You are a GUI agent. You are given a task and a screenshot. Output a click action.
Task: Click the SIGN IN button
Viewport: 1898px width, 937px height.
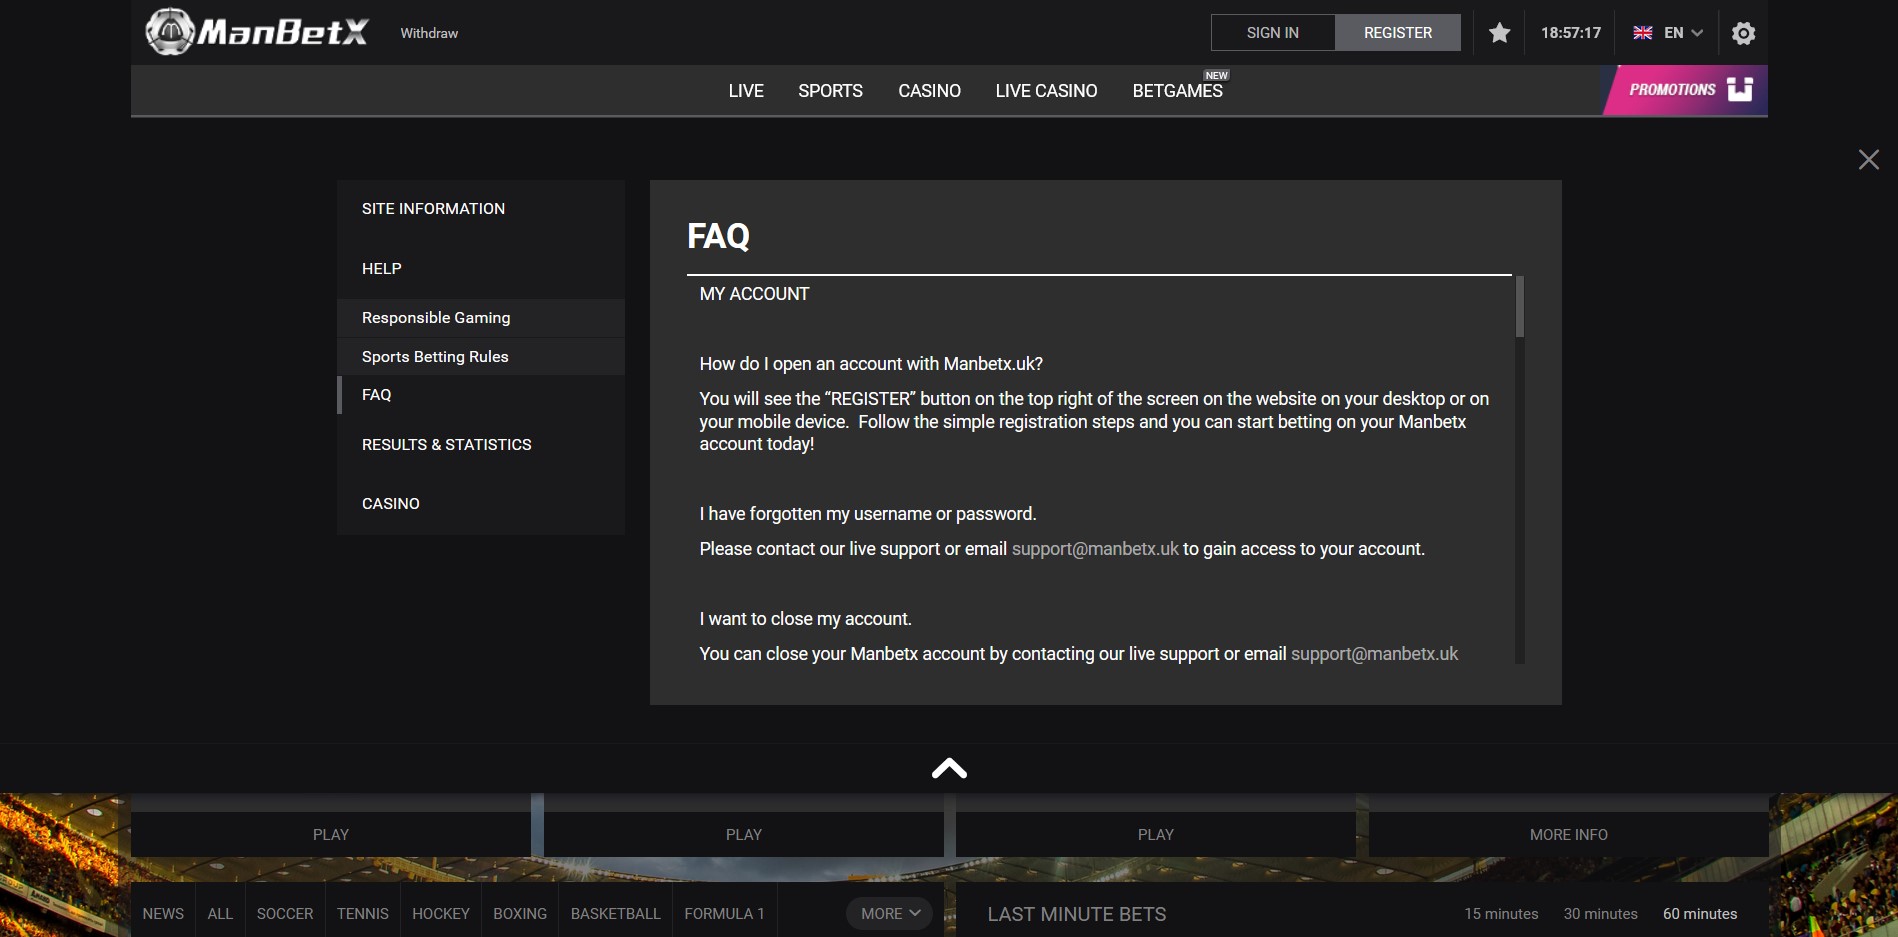(1273, 33)
